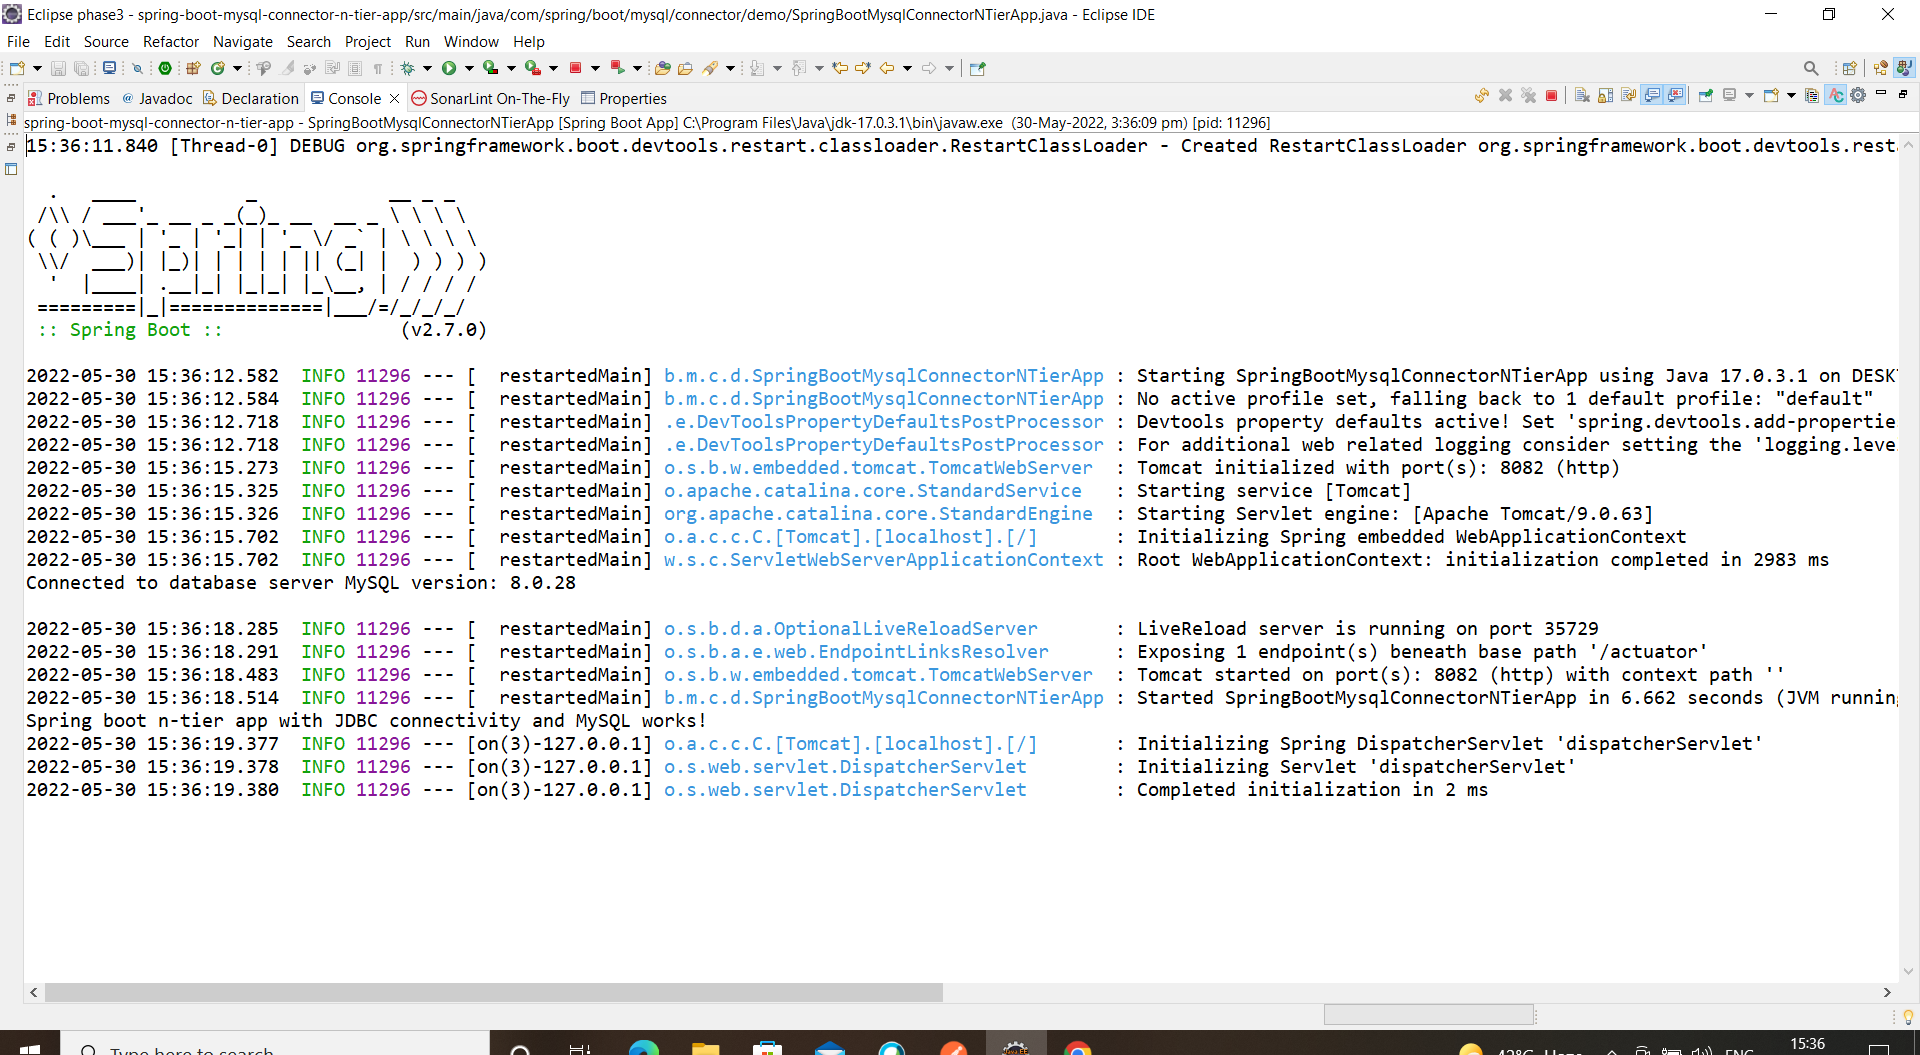This screenshot has height=1055, width=1920.
Task: Click the Boot Dashboard power icon
Action: (165, 68)
